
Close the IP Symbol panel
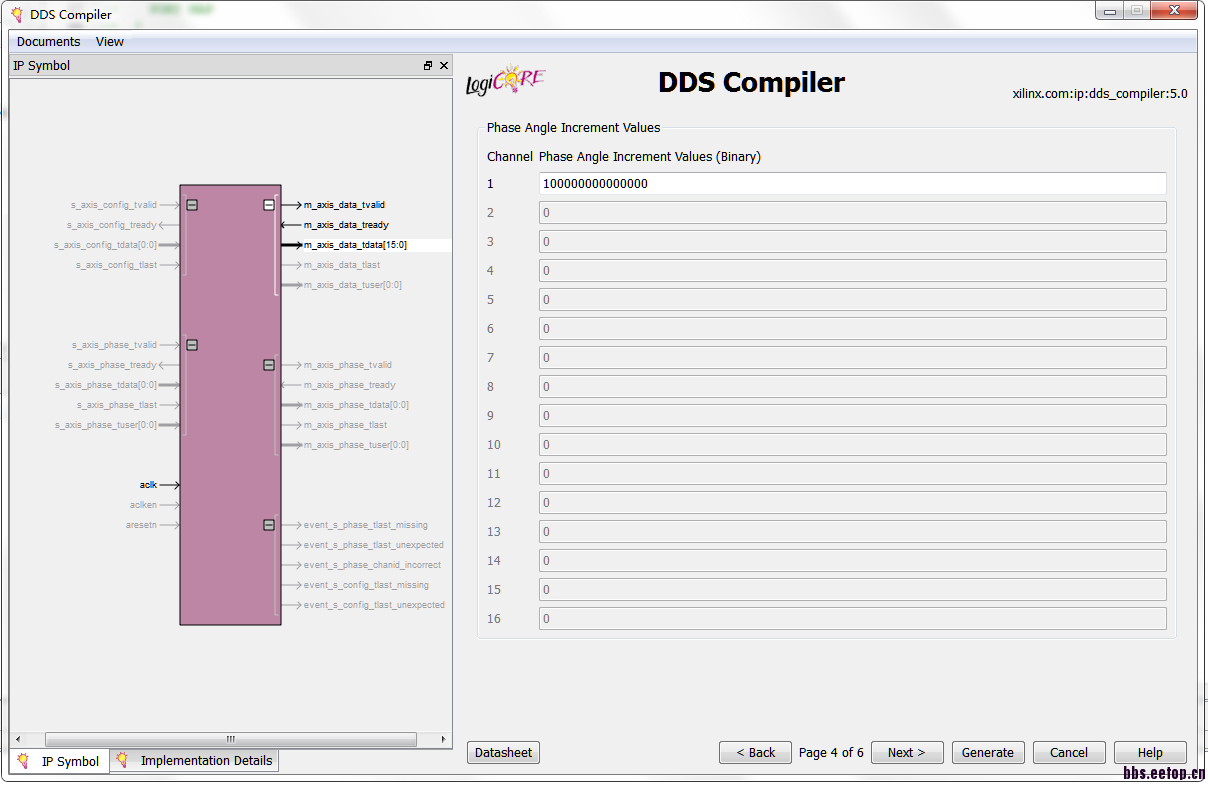click(444, 66)
